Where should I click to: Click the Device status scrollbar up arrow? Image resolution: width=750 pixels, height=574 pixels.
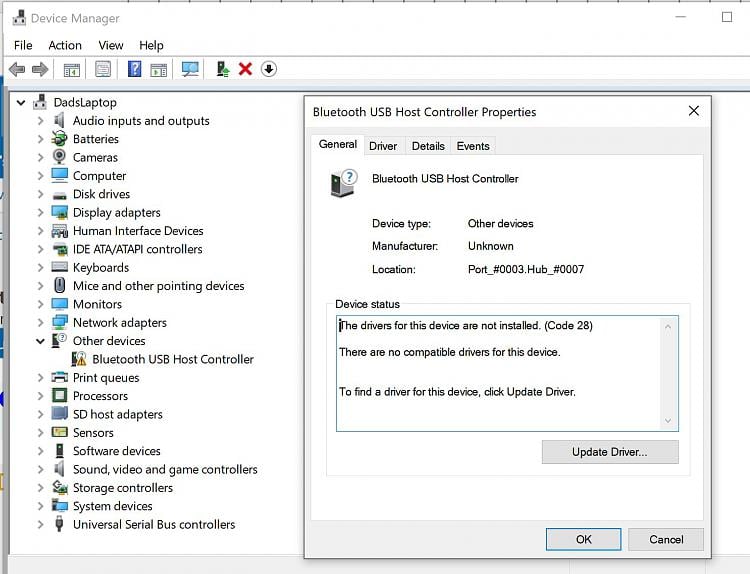tap(668, 326)
